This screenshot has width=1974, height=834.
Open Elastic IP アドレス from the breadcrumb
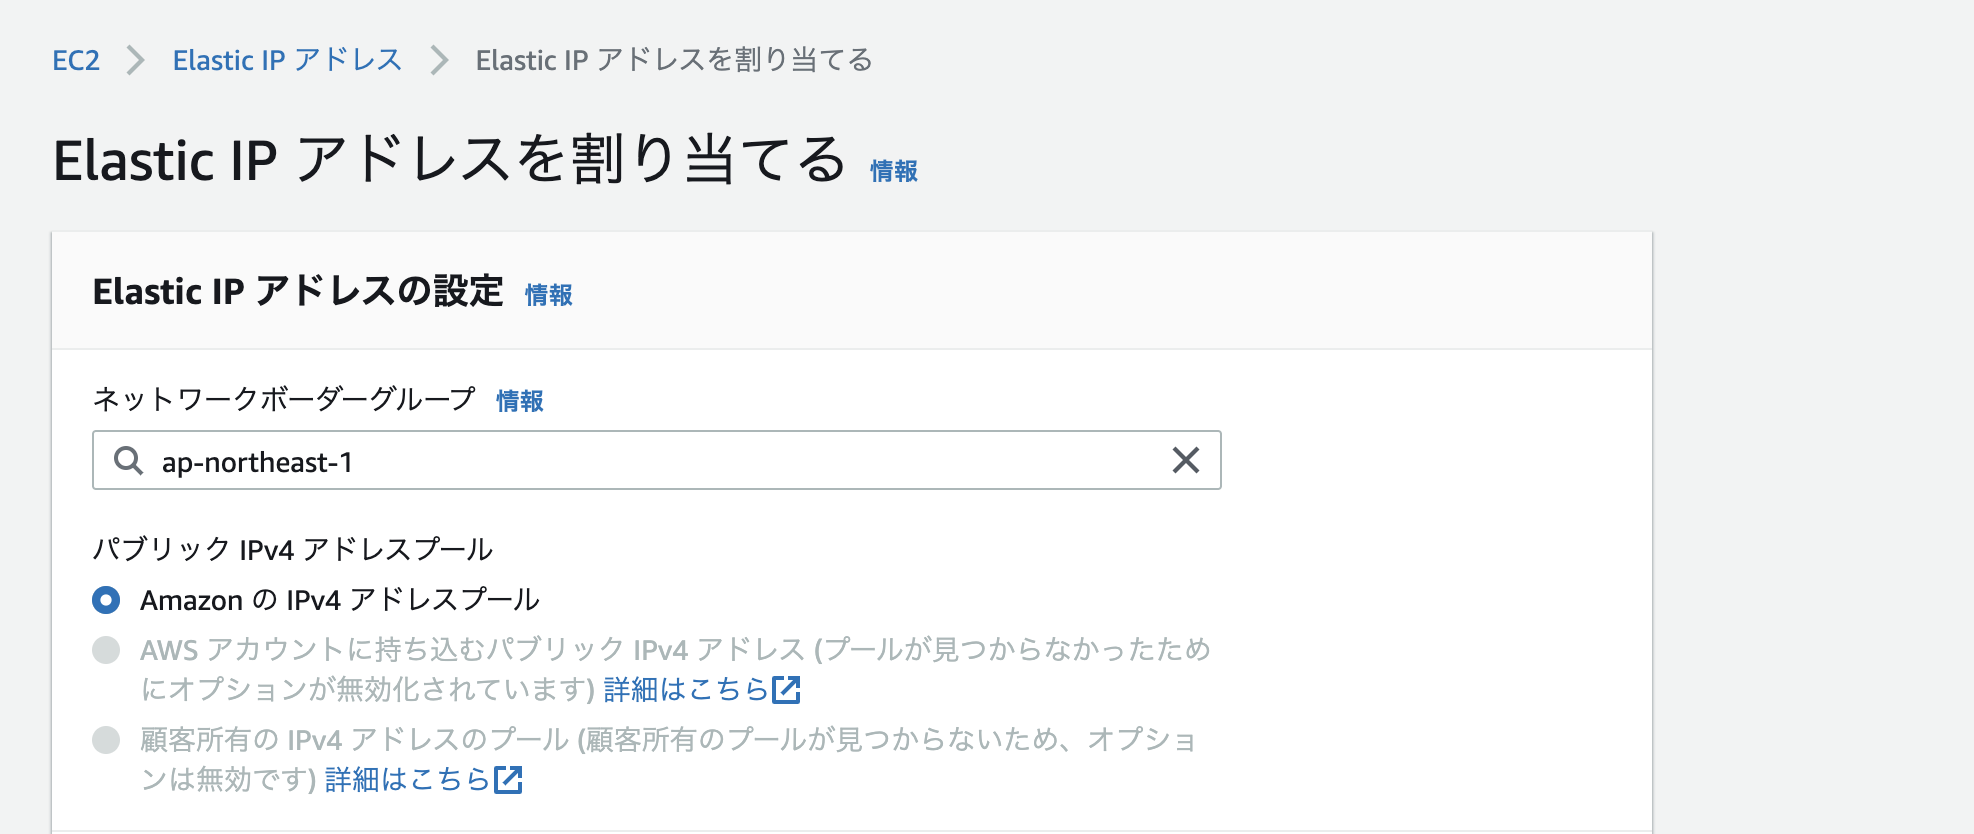click(x=286, y=60)
